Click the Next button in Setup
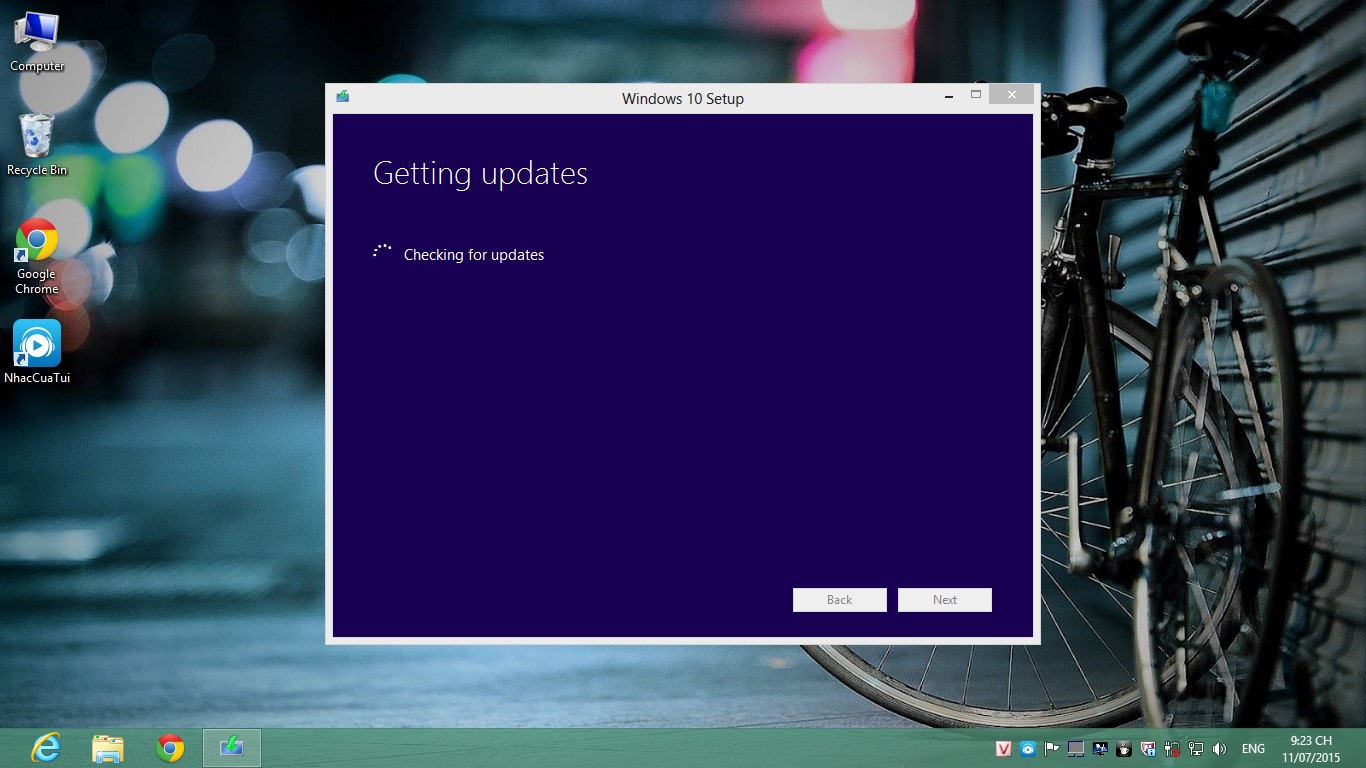Image resolution: width=1366 pixels, height=768 pixels. point(945,600)
